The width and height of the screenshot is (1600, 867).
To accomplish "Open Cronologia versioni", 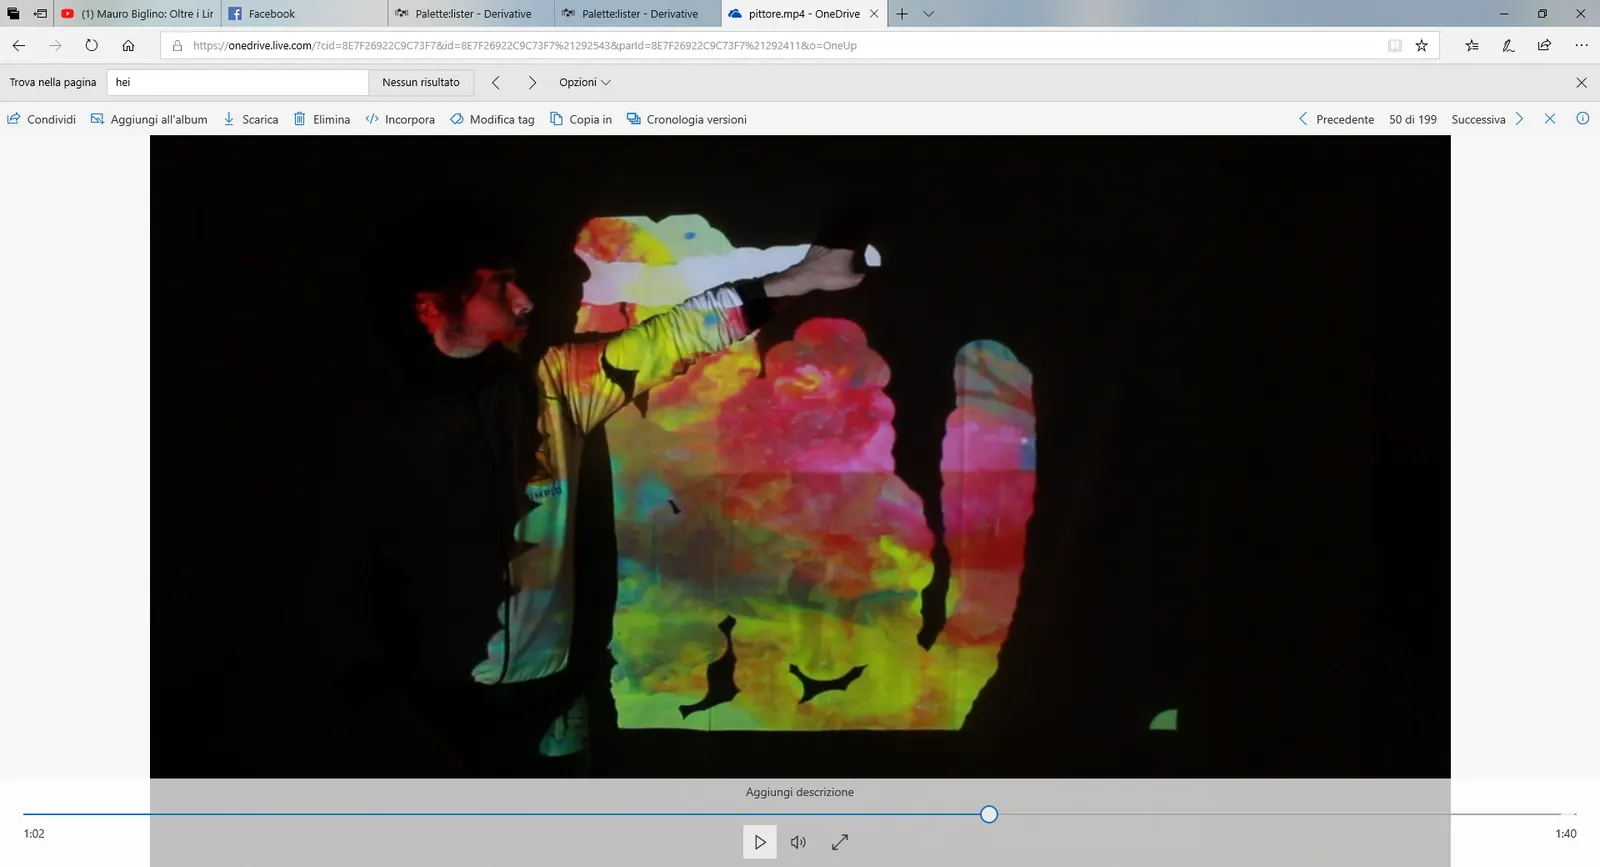I will pyautogui.click(x=687, y=119).
